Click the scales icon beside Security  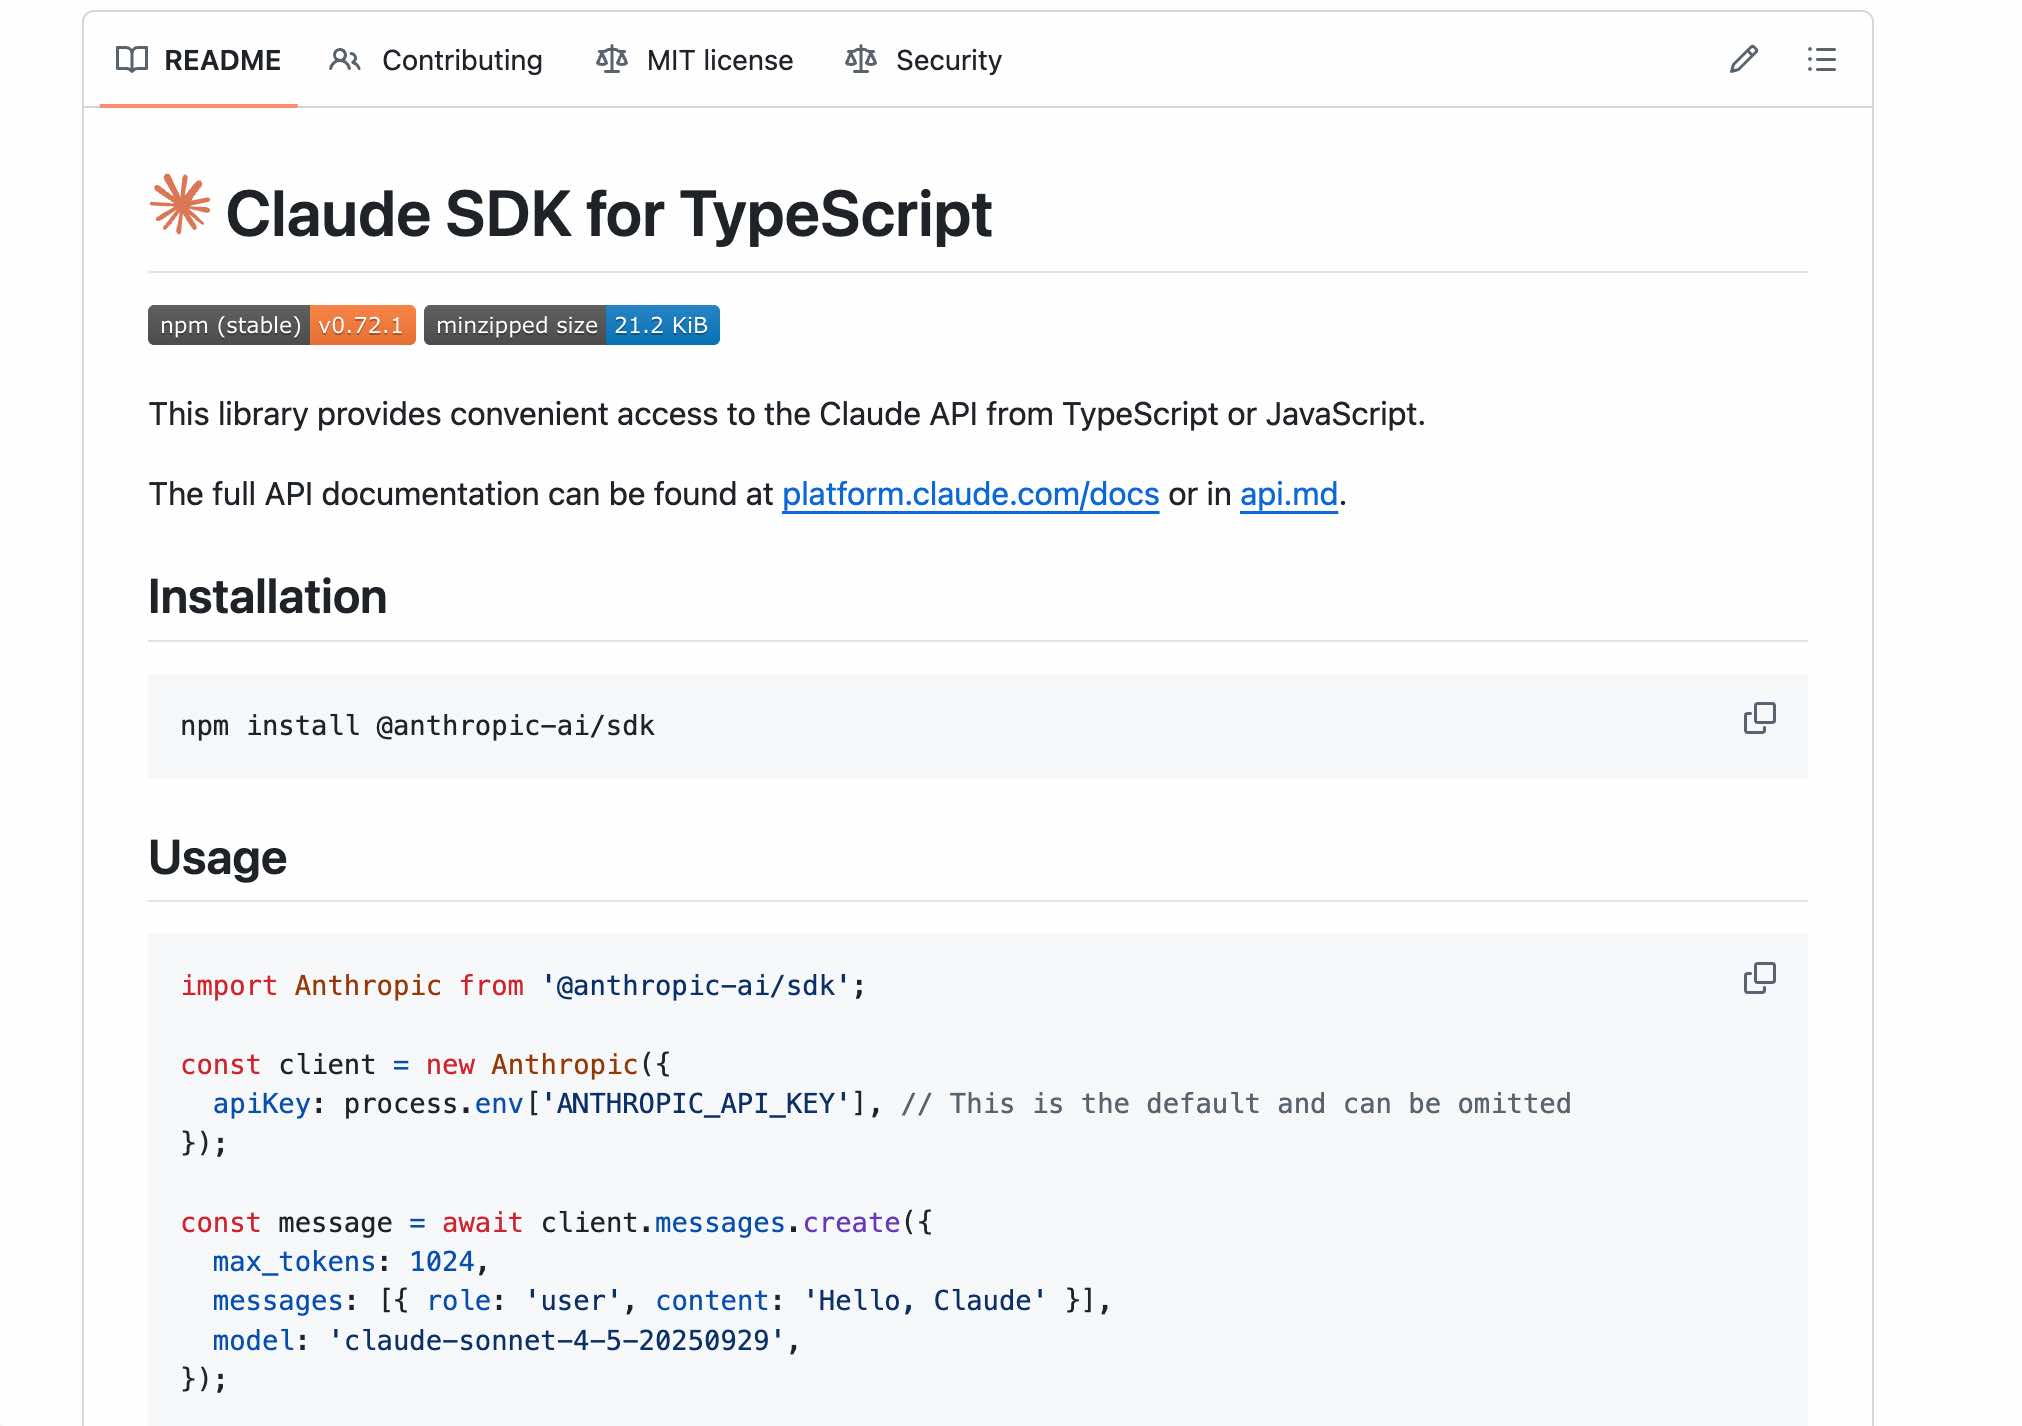coord(860,60)
